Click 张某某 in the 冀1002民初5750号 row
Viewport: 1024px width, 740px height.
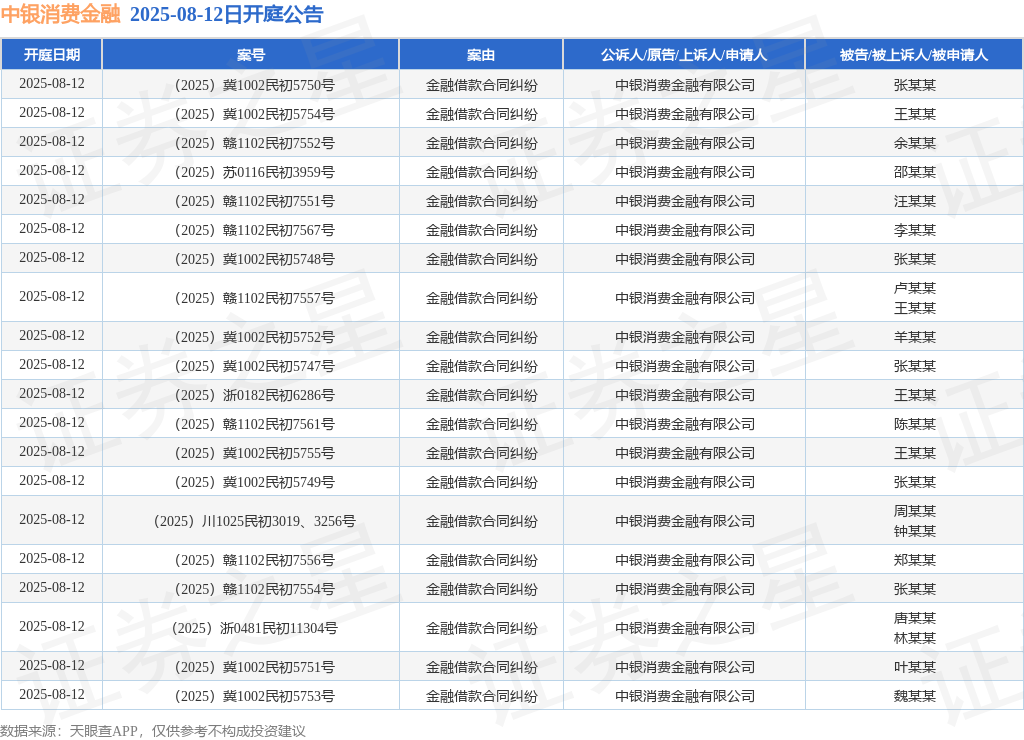coord(914,85)
